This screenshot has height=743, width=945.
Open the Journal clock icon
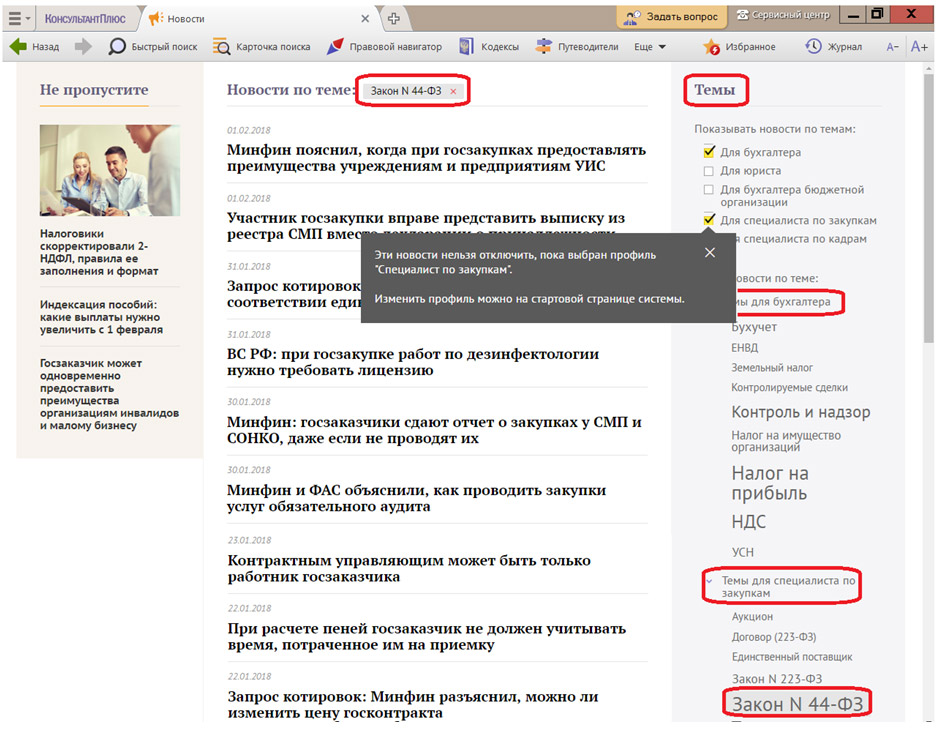814,47
